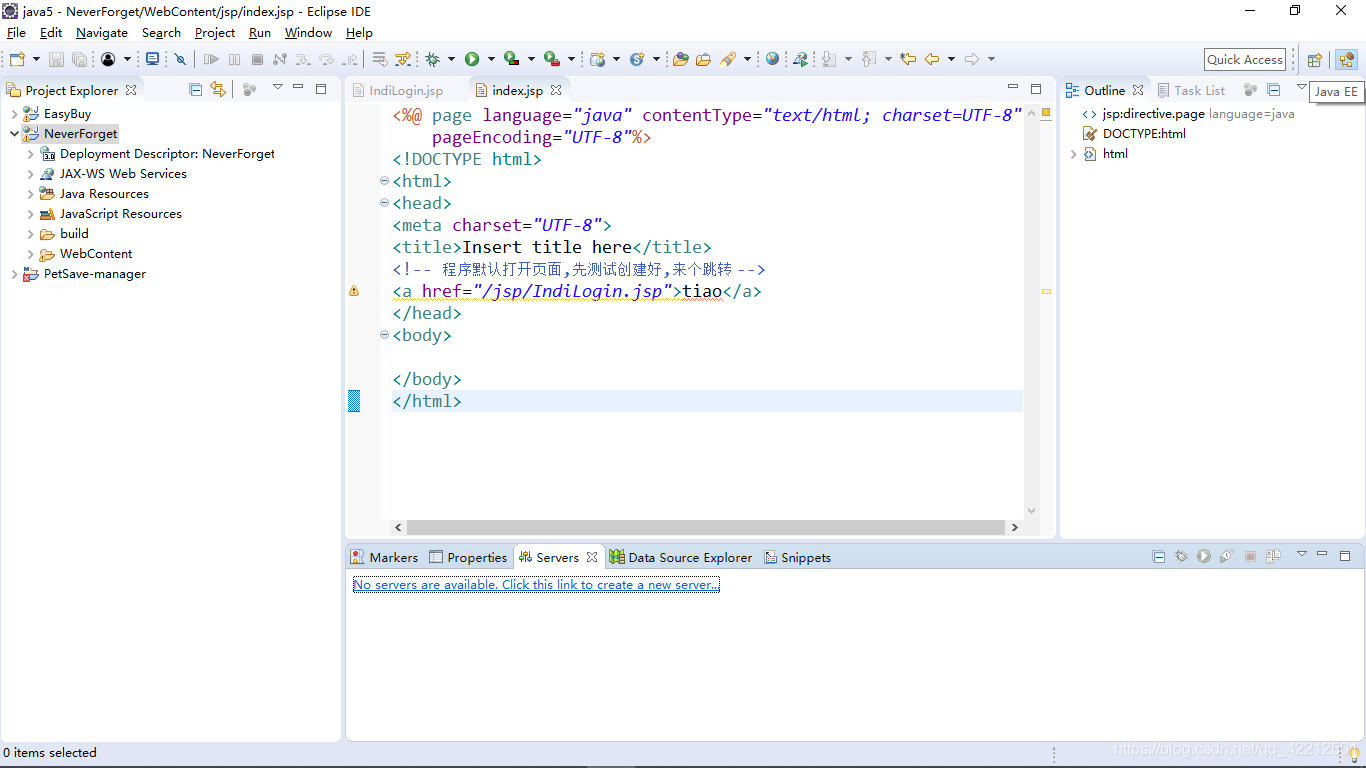This screenshot has height=768, width=1366.
Task: Close the index.jsp editor tab
Action: click(x=556, y=90)
